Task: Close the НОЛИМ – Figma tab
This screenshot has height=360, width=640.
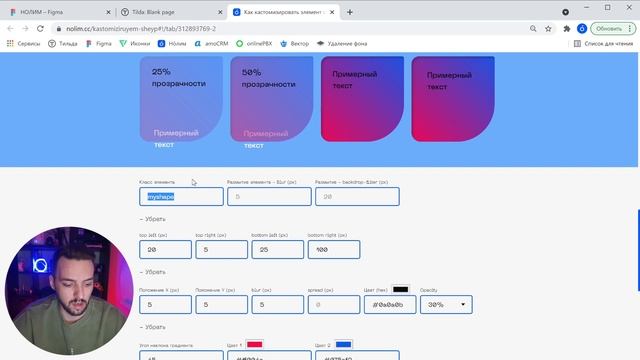Action: coord(108,12)
